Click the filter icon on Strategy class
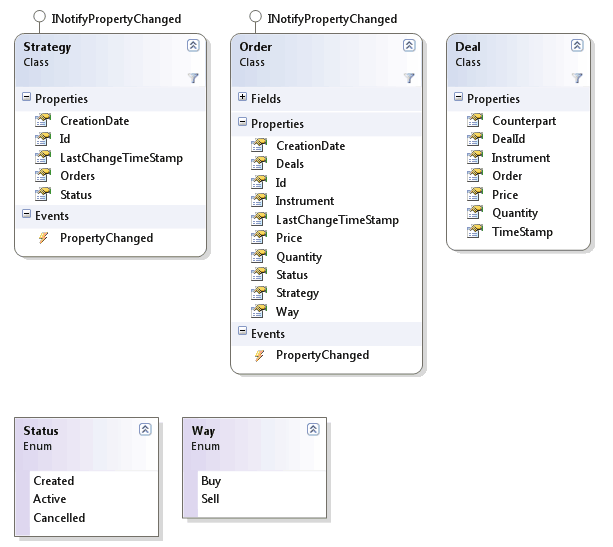Screen dimensions: 613x547 point(193,78)
